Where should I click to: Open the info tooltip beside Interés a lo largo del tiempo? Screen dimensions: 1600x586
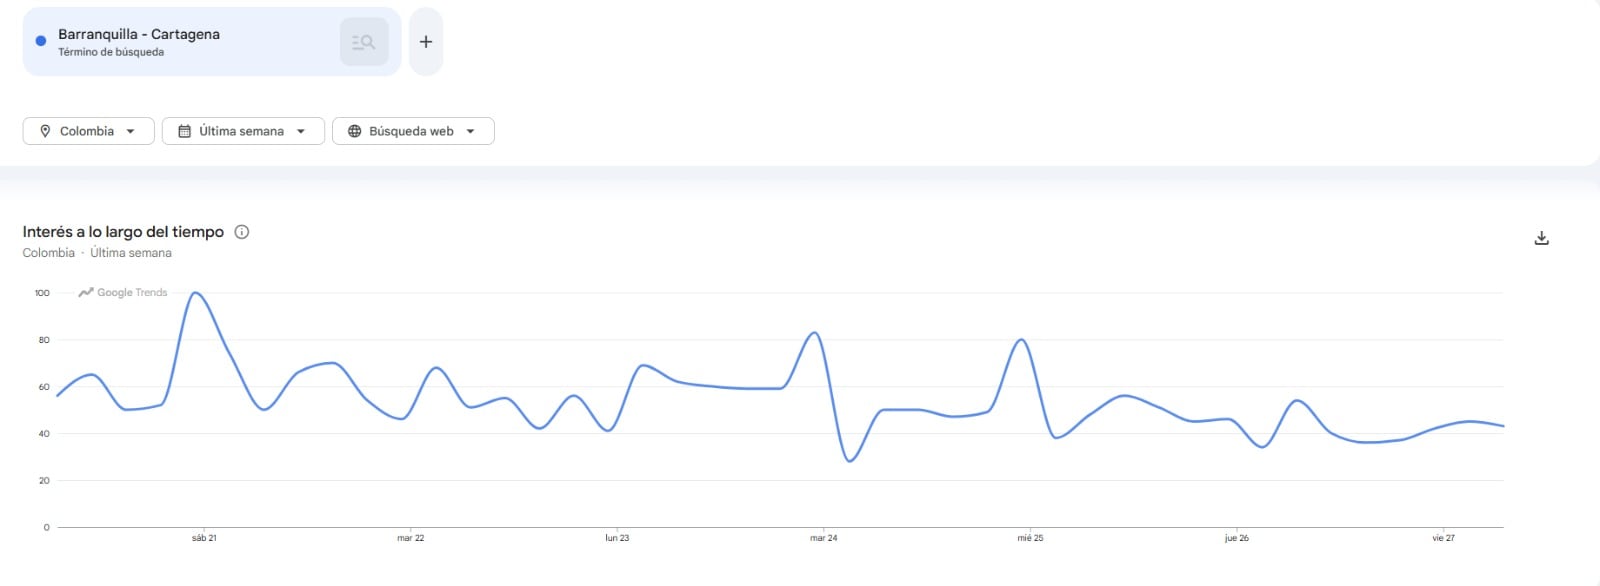(x=241, y=231)
